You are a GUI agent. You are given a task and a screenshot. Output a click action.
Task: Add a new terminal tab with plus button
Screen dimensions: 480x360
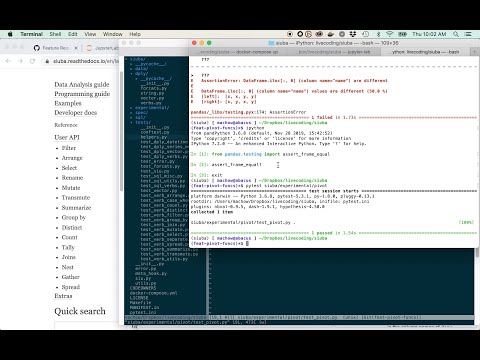pos(475,52)
